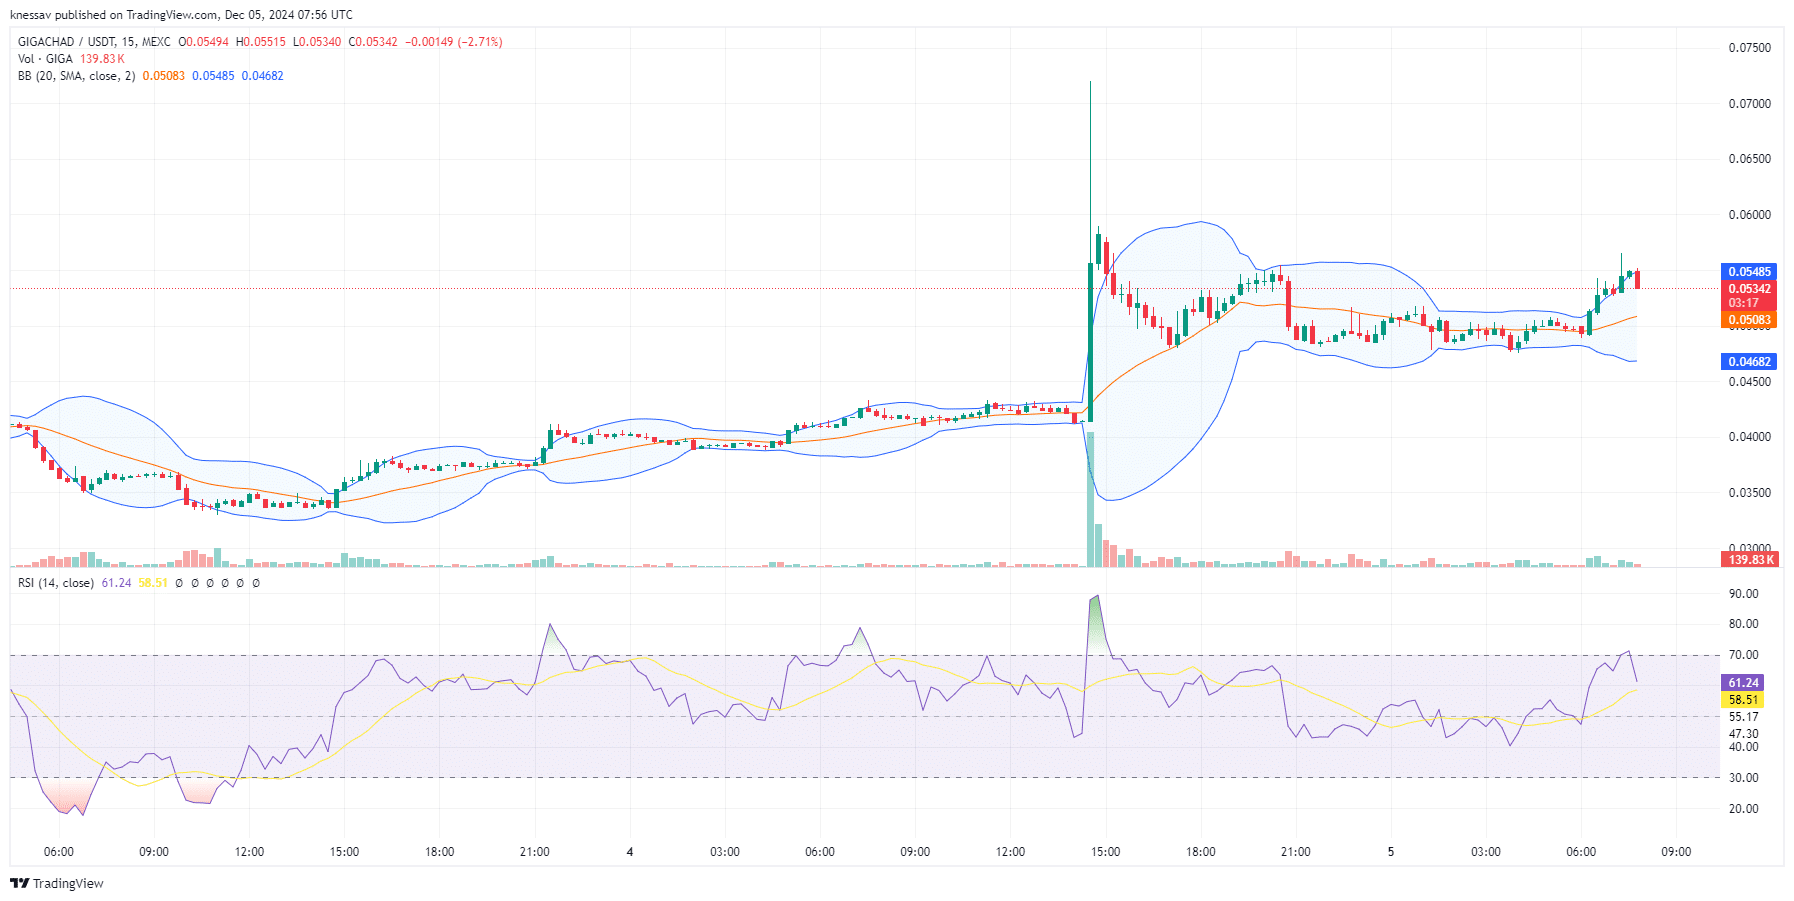
Task: Click the BB upper band value 0.05485 in the legend
Action: click(x=213, y=76)
